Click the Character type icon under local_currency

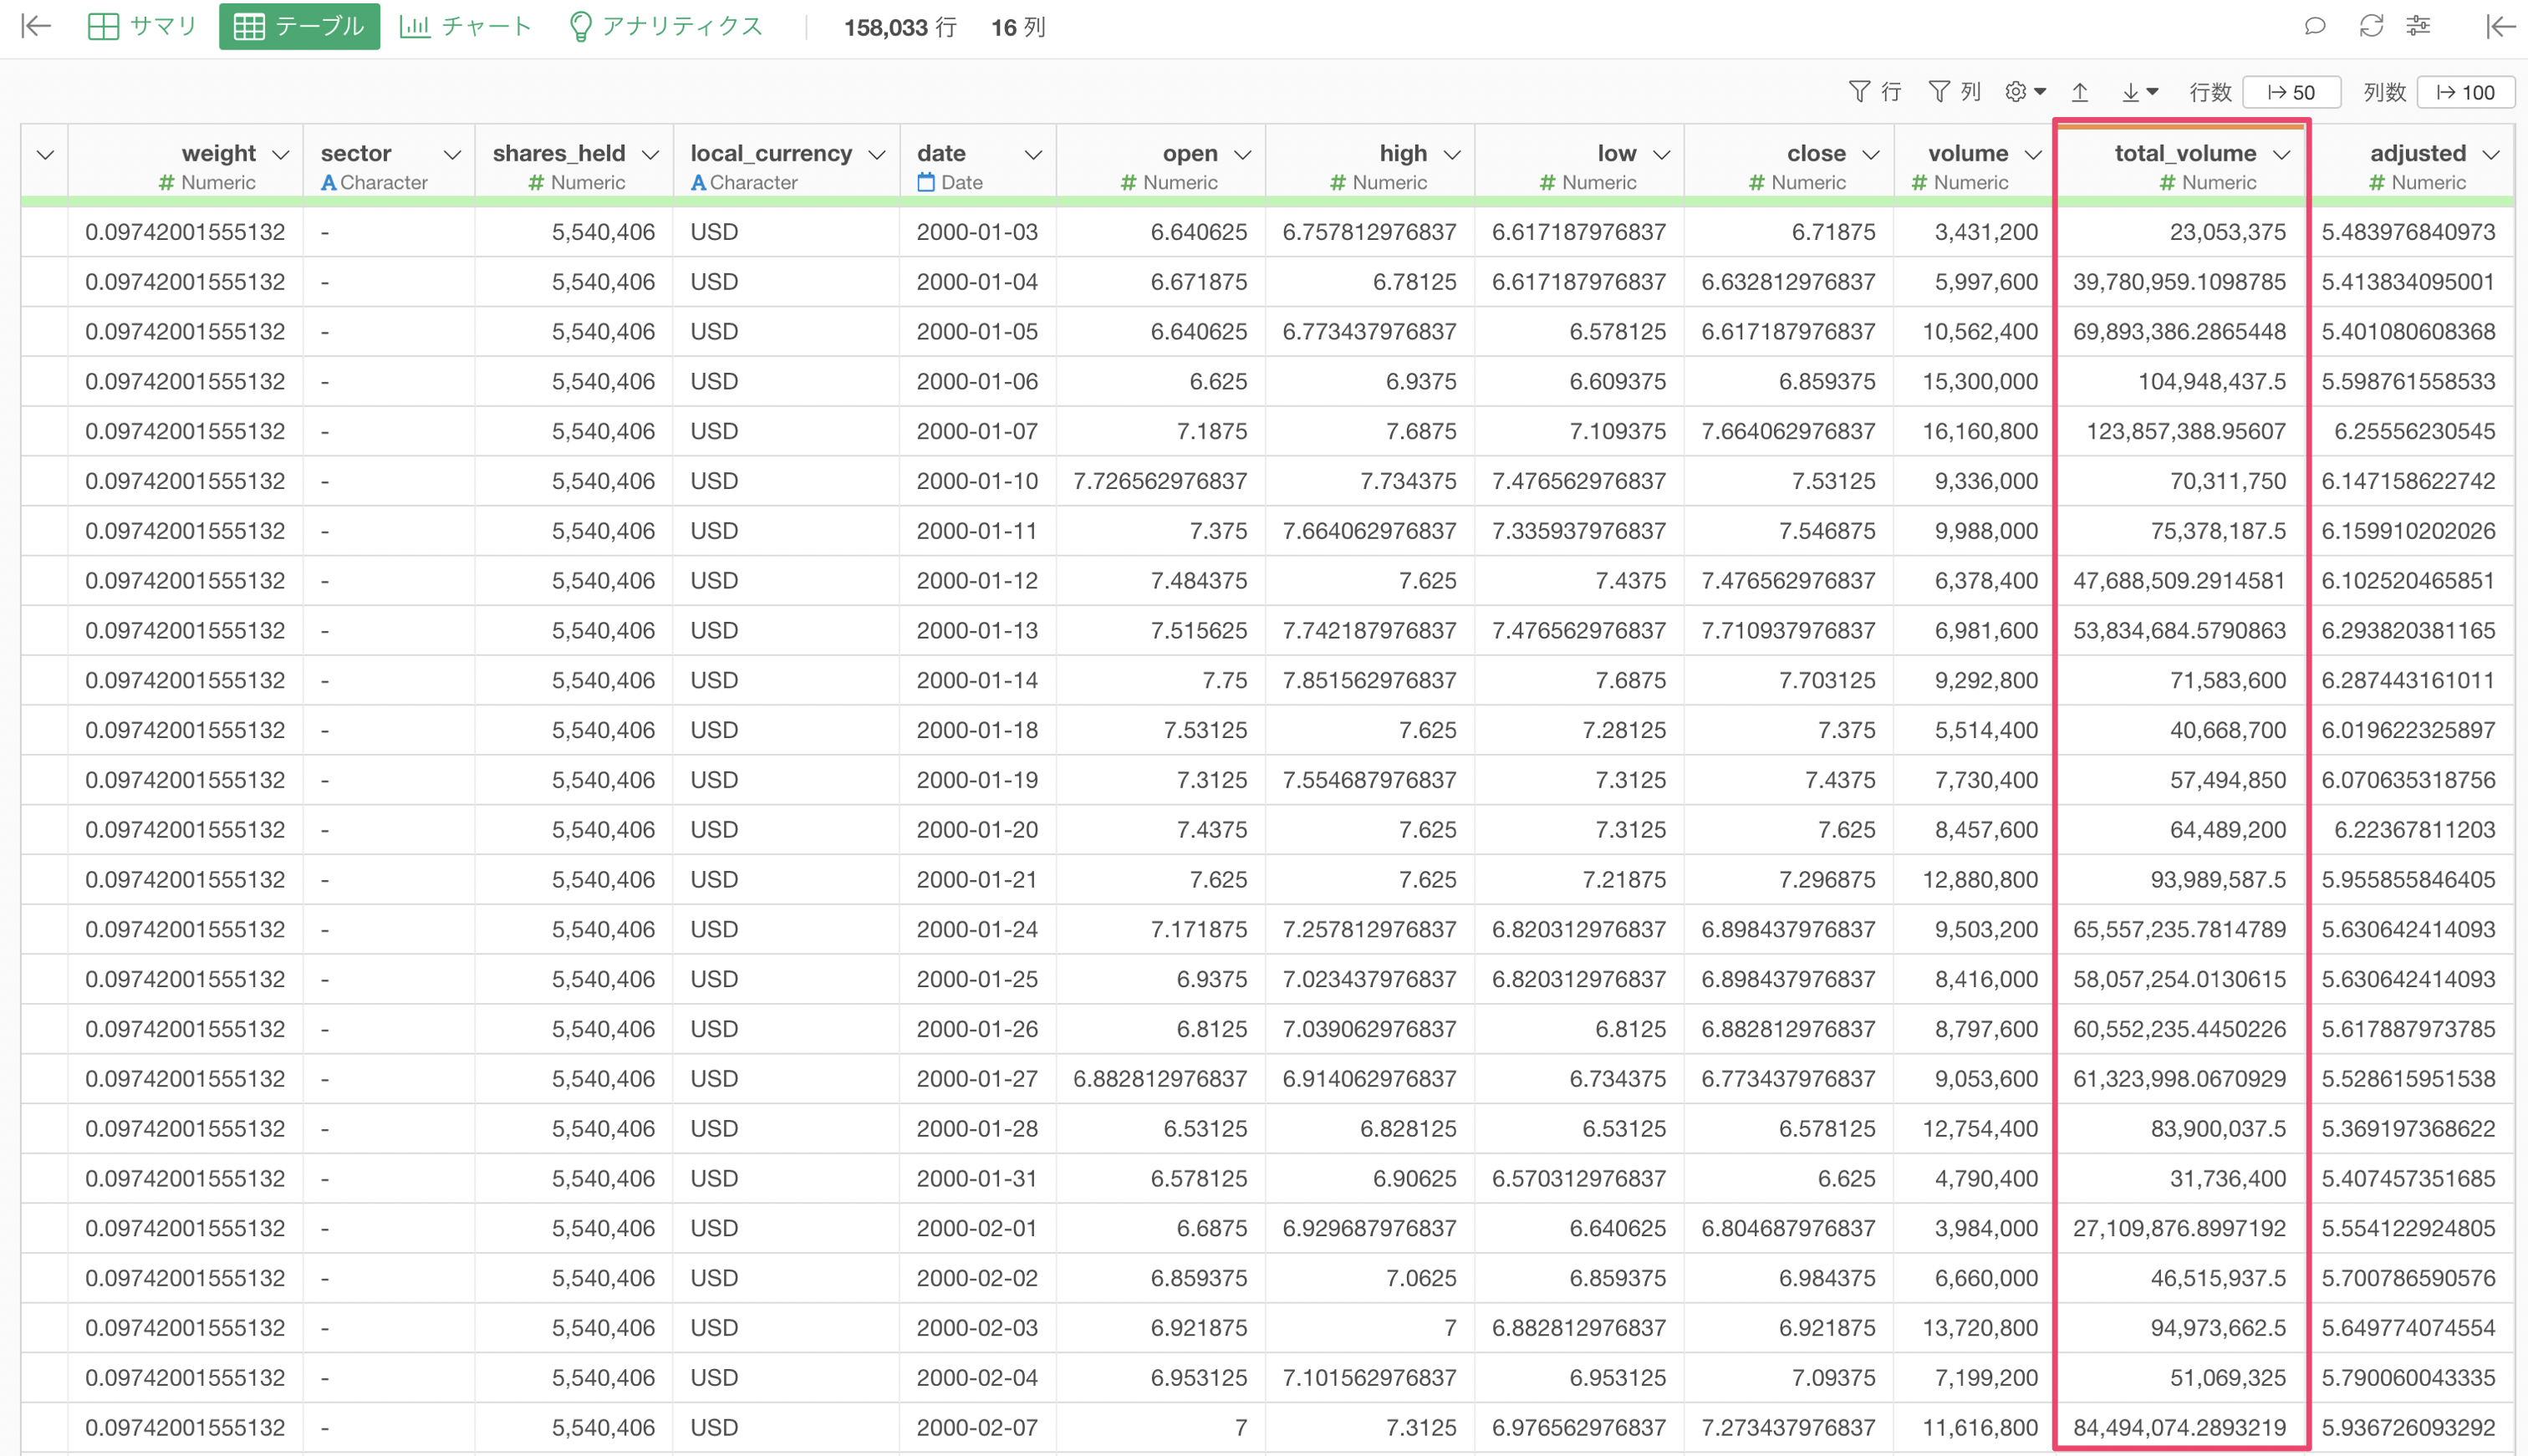(698, 183)
